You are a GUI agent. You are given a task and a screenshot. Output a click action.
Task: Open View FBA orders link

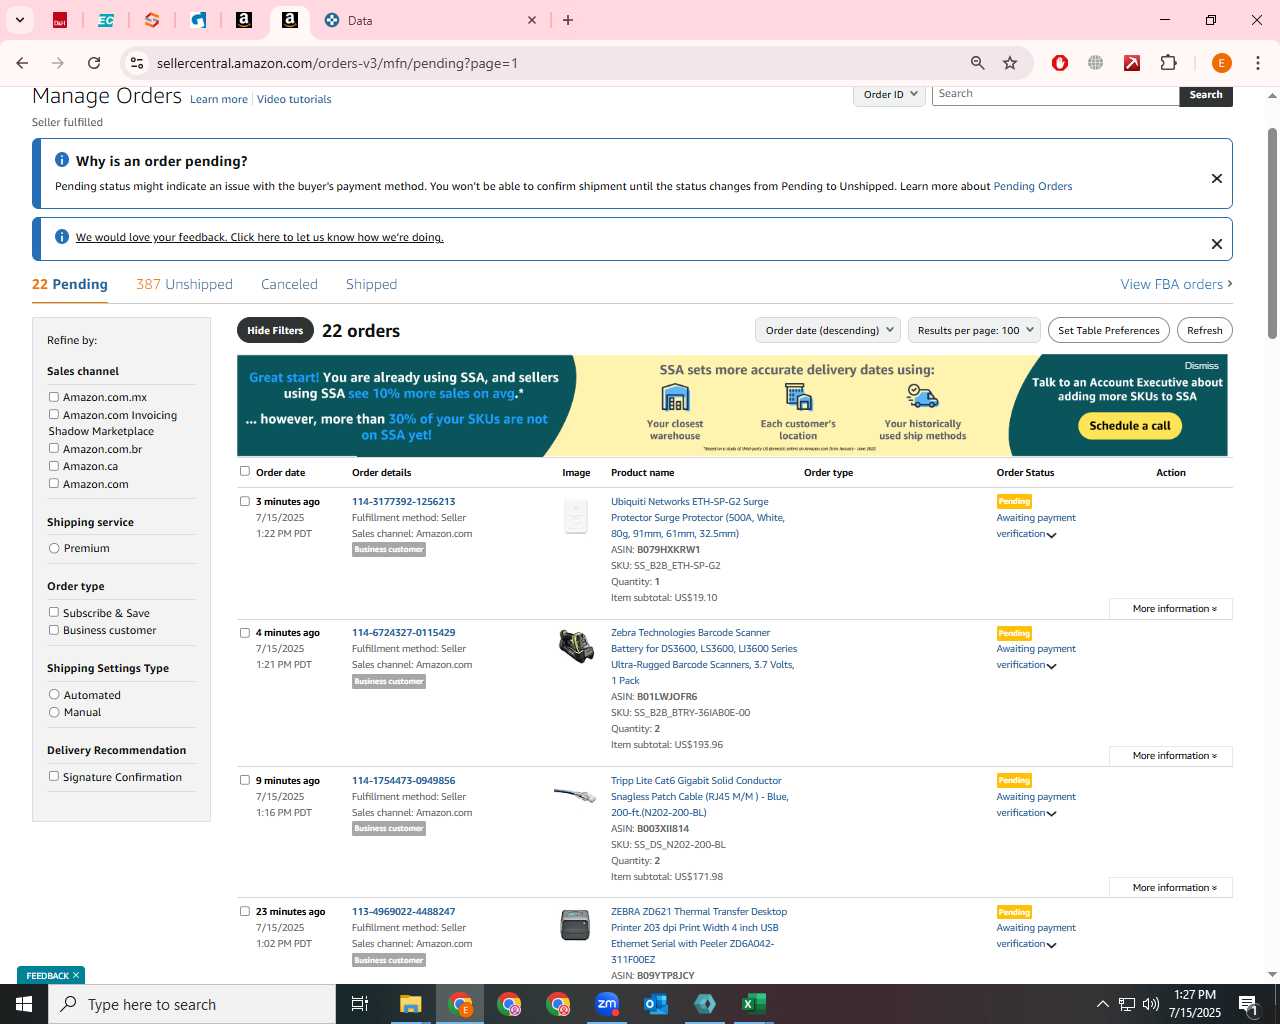point(1176,284)
